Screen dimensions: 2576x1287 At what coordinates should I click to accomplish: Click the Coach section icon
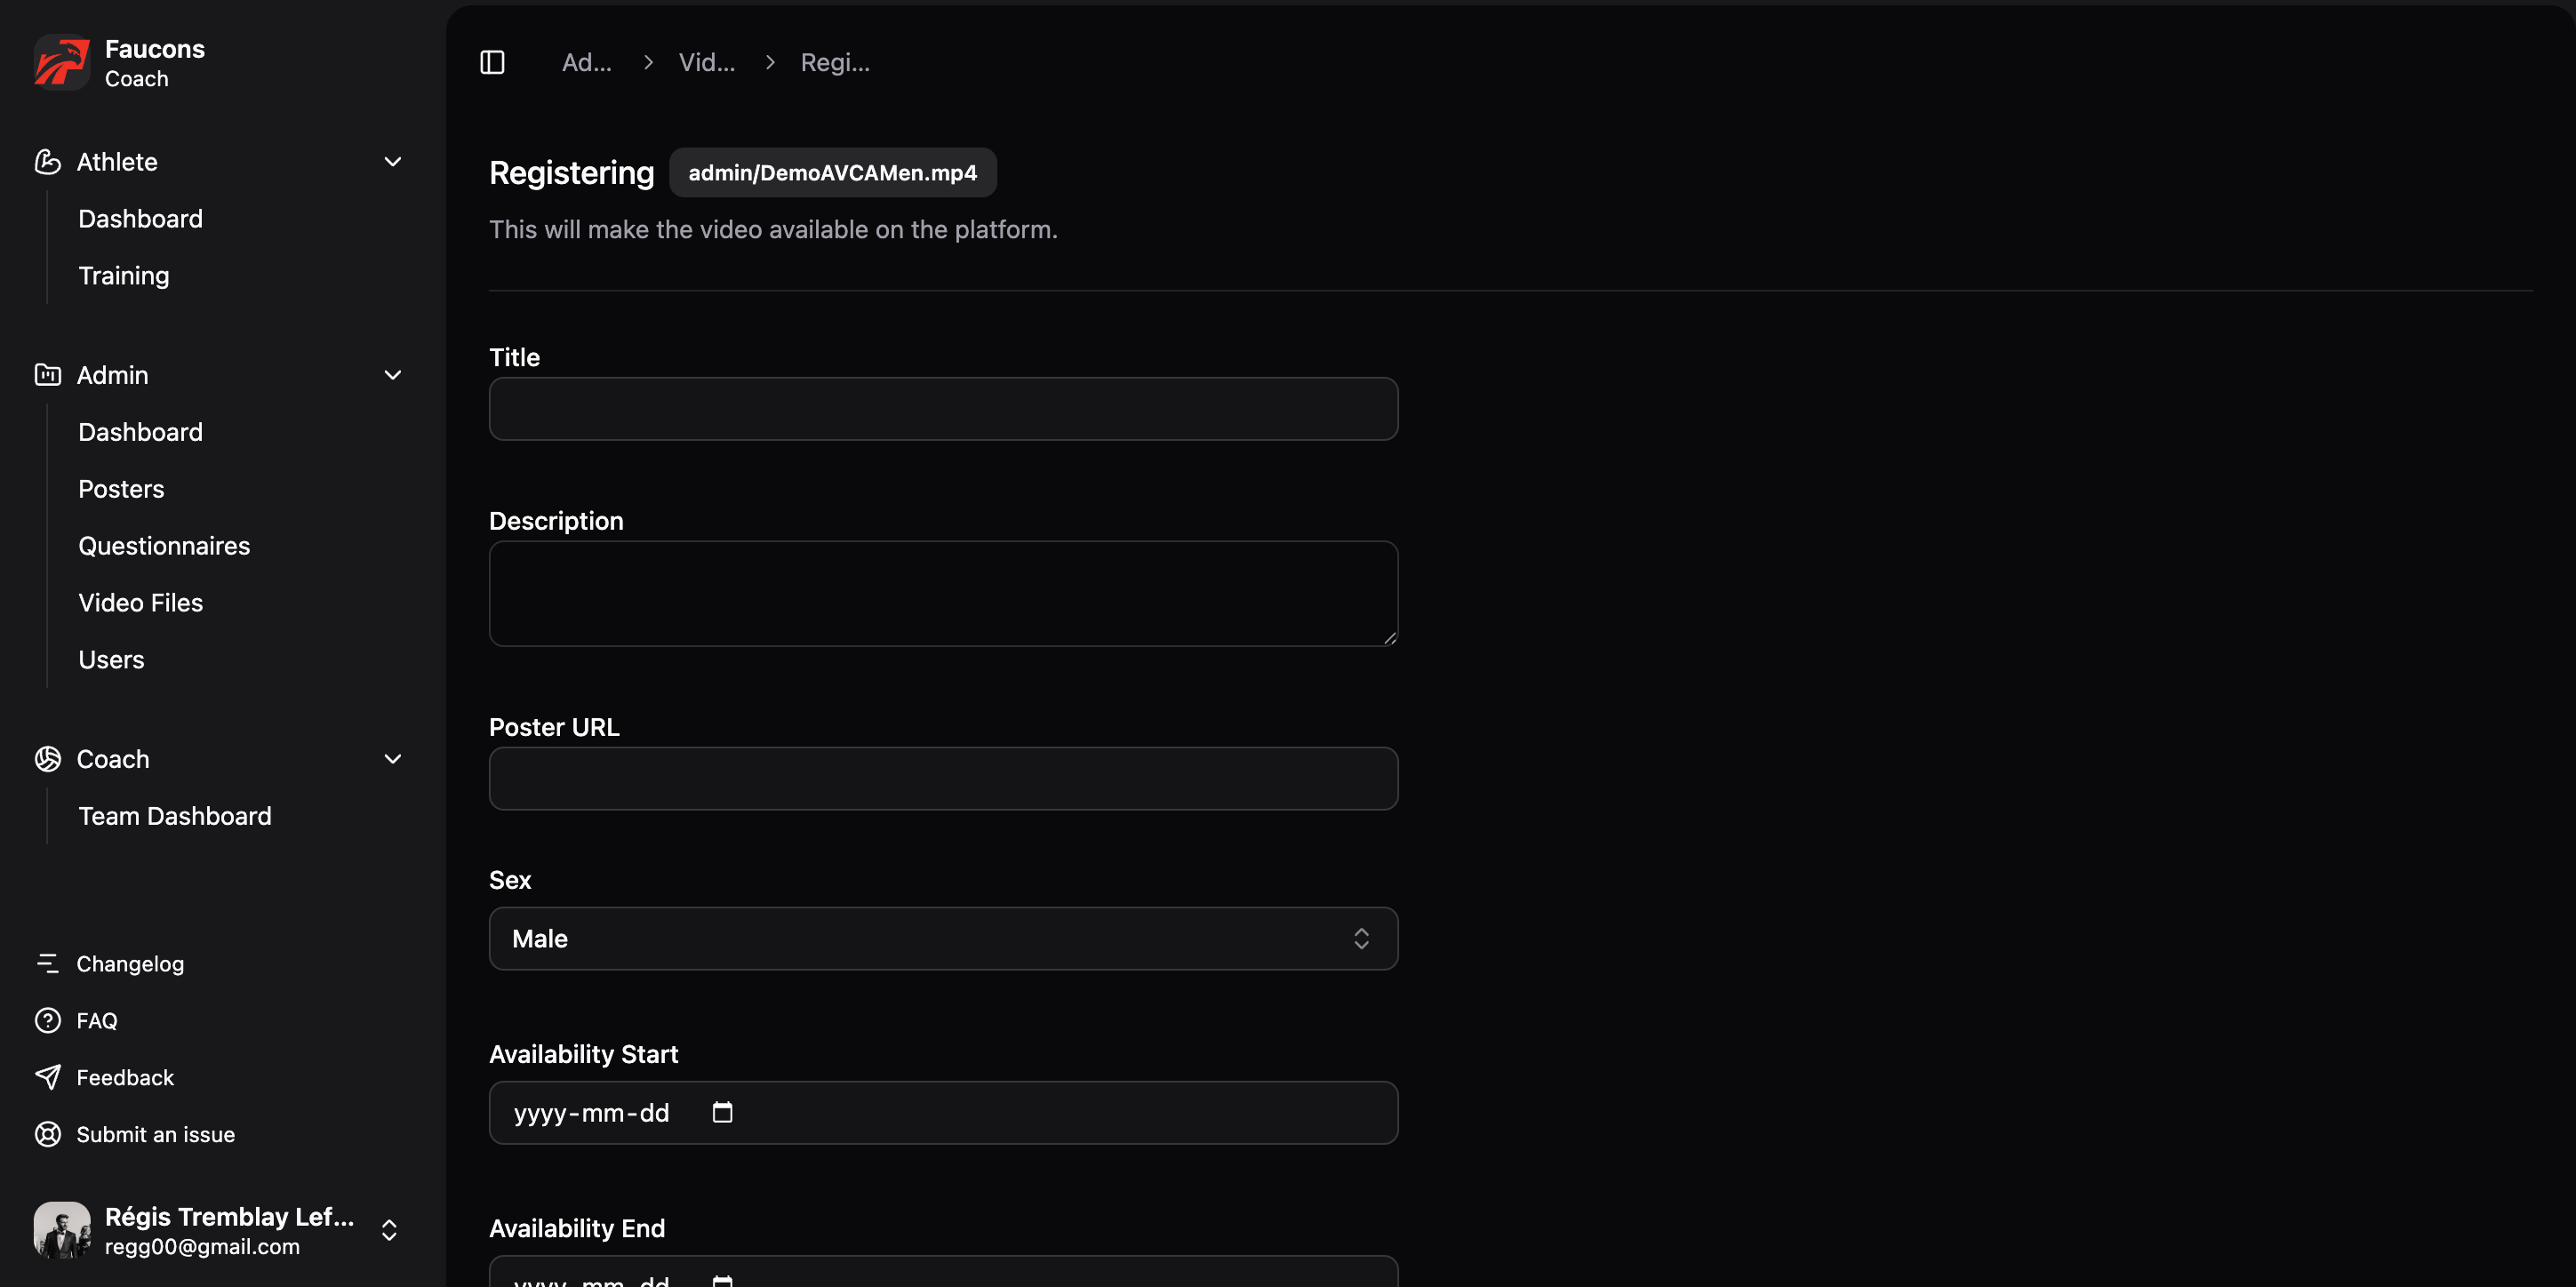tap(48, 759)
